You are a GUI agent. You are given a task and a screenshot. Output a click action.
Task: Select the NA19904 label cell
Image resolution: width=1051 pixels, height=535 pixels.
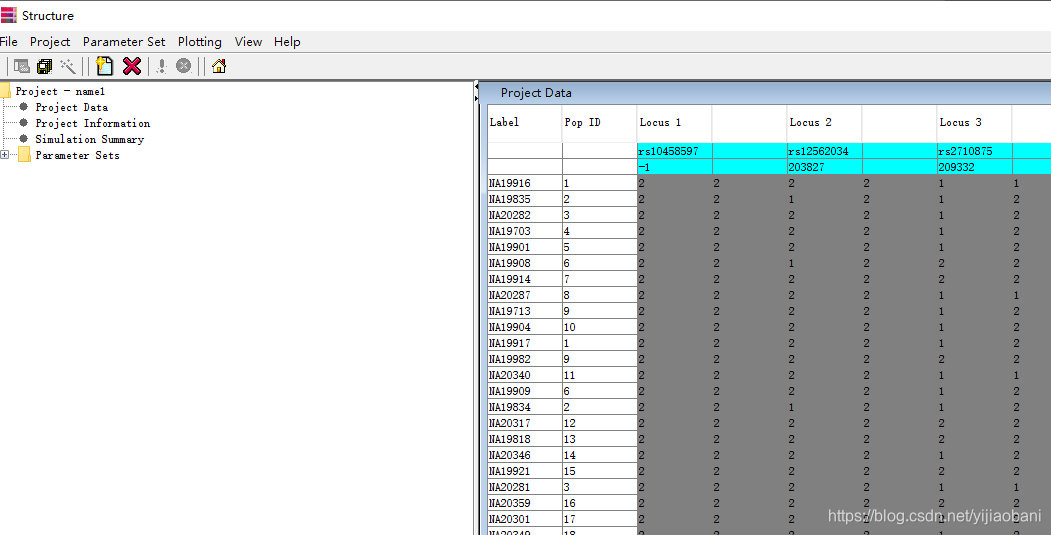click(x=525, y=327)
